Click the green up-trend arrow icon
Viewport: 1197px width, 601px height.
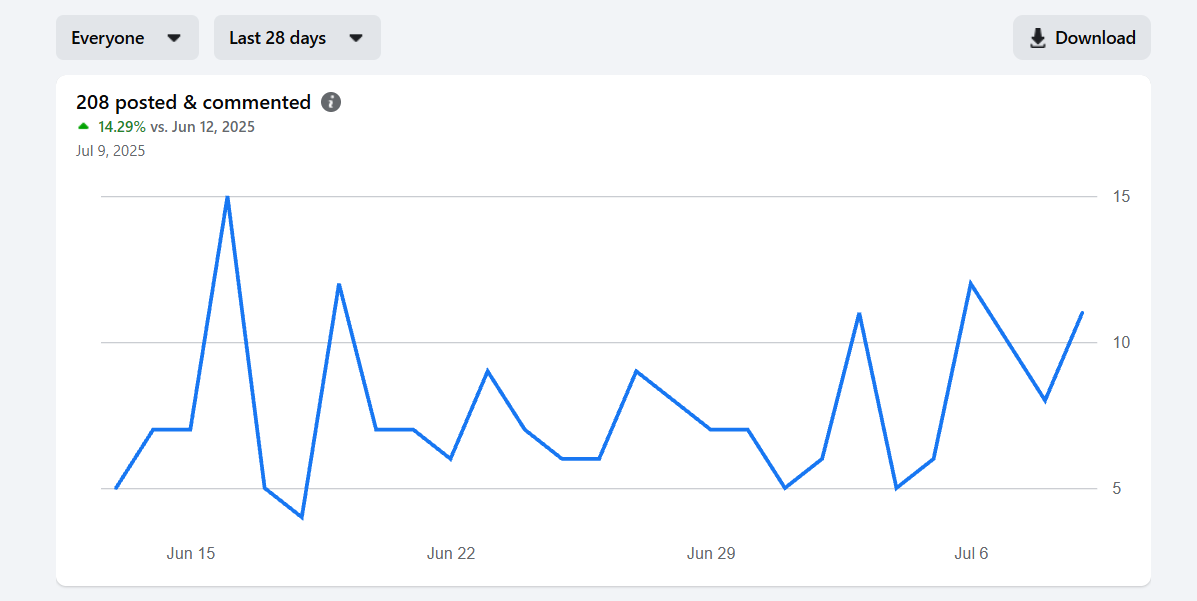click(x=84, y=127)
